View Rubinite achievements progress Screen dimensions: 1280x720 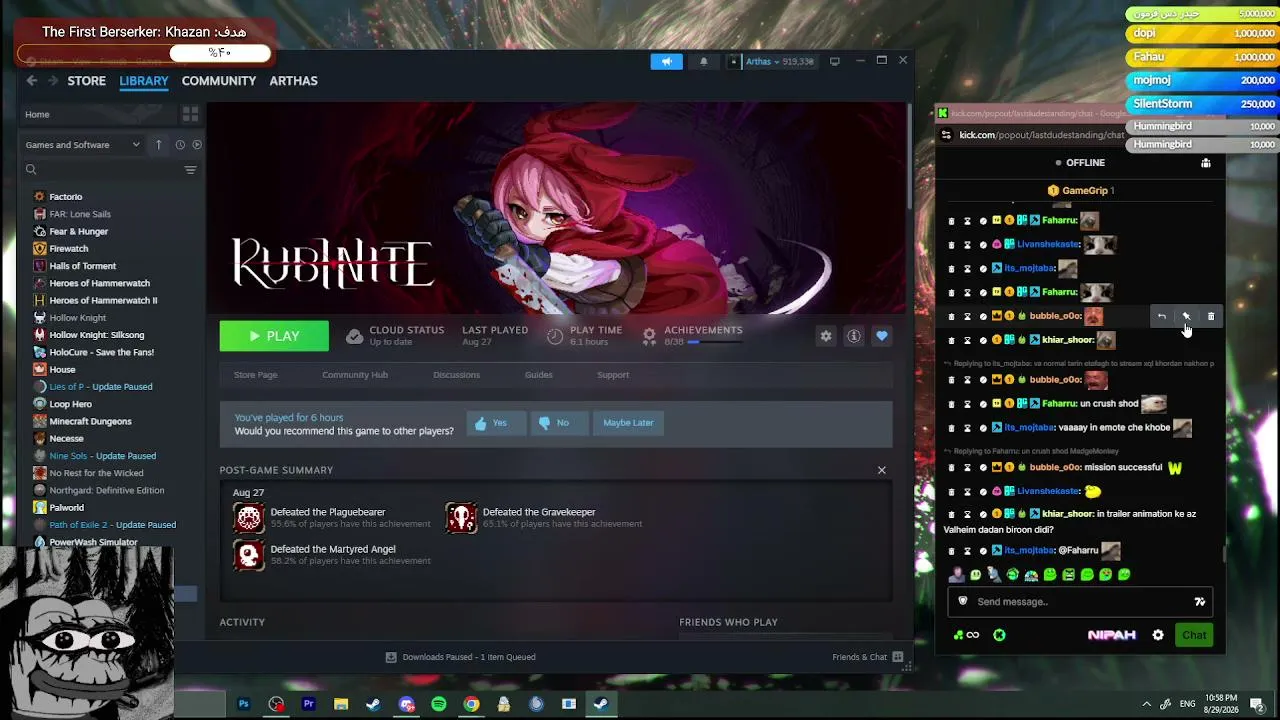[692, 335]
